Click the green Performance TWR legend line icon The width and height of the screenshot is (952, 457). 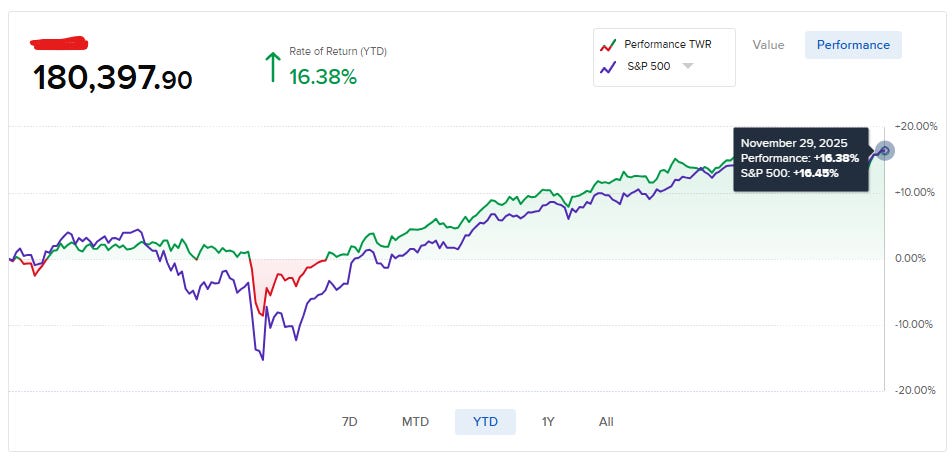pos(608,45)
